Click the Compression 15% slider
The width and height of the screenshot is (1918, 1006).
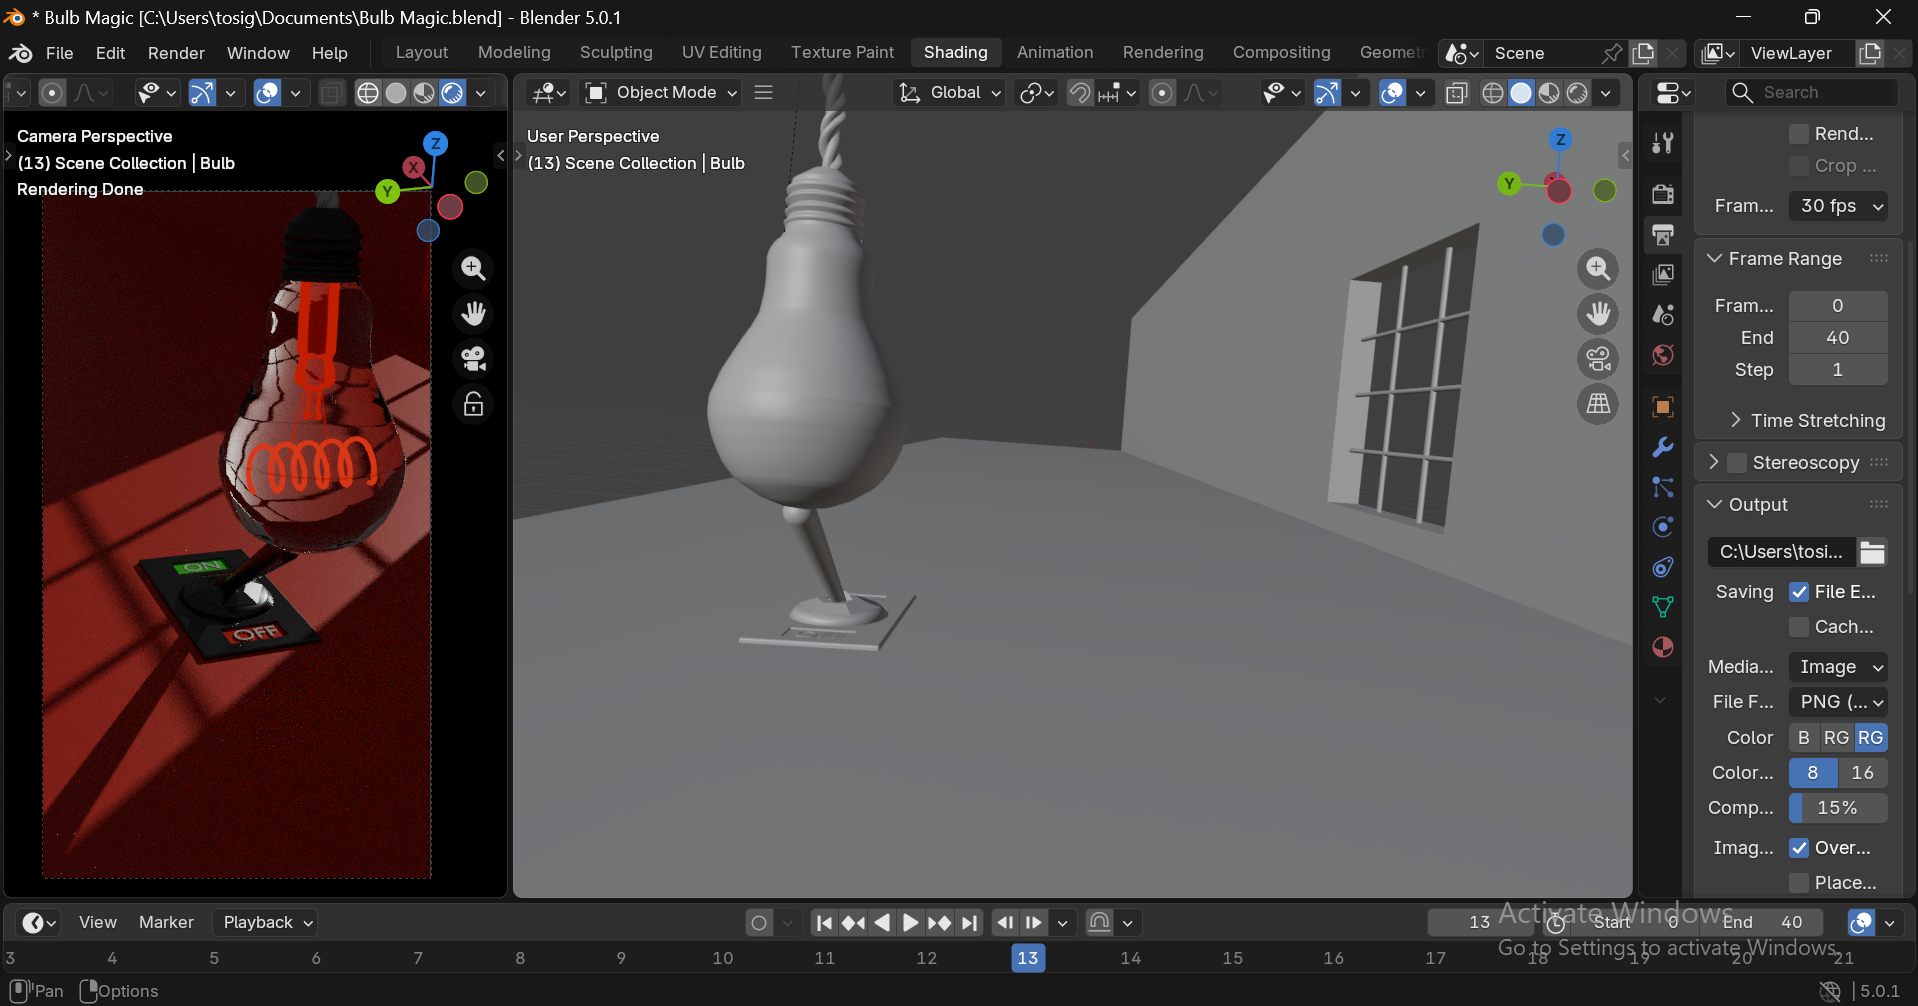coord(1838,808)
